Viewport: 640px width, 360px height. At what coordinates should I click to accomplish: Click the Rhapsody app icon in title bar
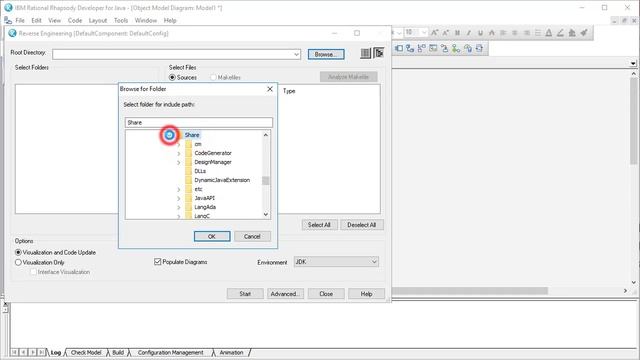click(8, 7)
